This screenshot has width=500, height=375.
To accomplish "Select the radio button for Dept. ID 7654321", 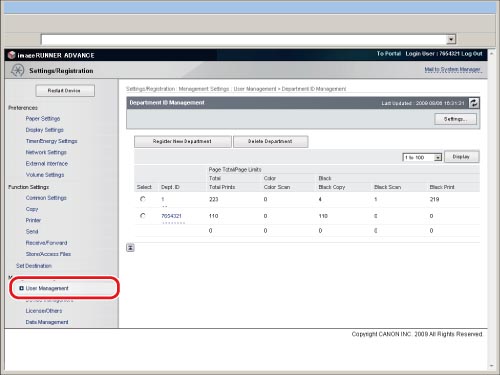I will pos(143,216).
